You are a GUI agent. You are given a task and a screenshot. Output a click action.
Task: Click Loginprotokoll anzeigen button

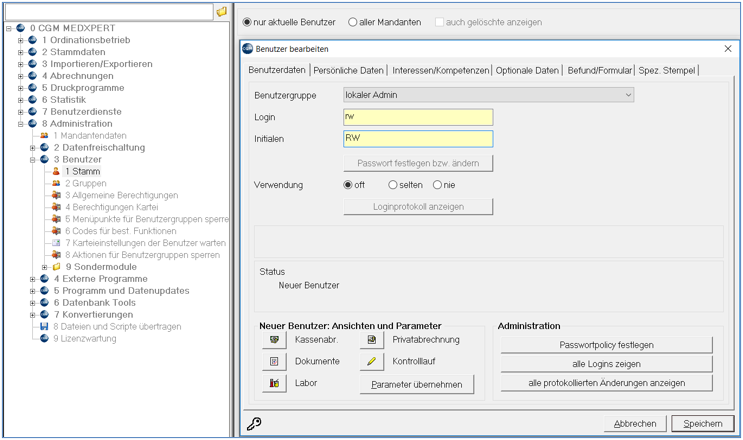coord(418,207)
